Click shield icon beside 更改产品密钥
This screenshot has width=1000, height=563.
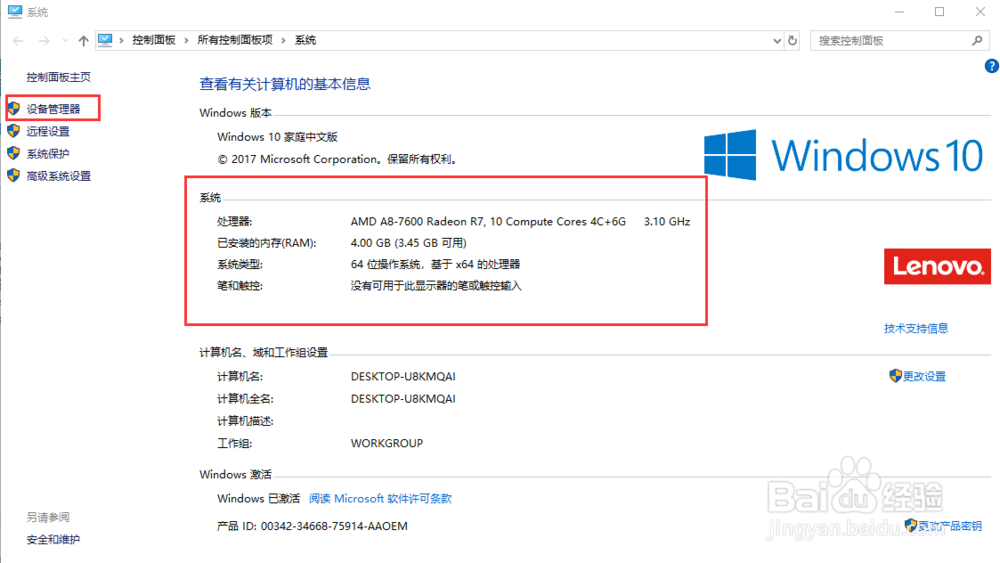pyautogui.click(x=911, y=525)
